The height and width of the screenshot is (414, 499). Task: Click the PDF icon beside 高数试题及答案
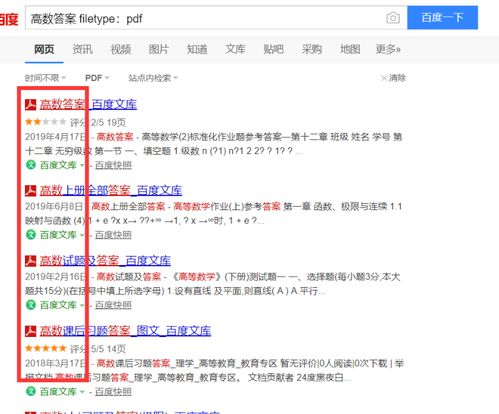(x=31, y=260)
